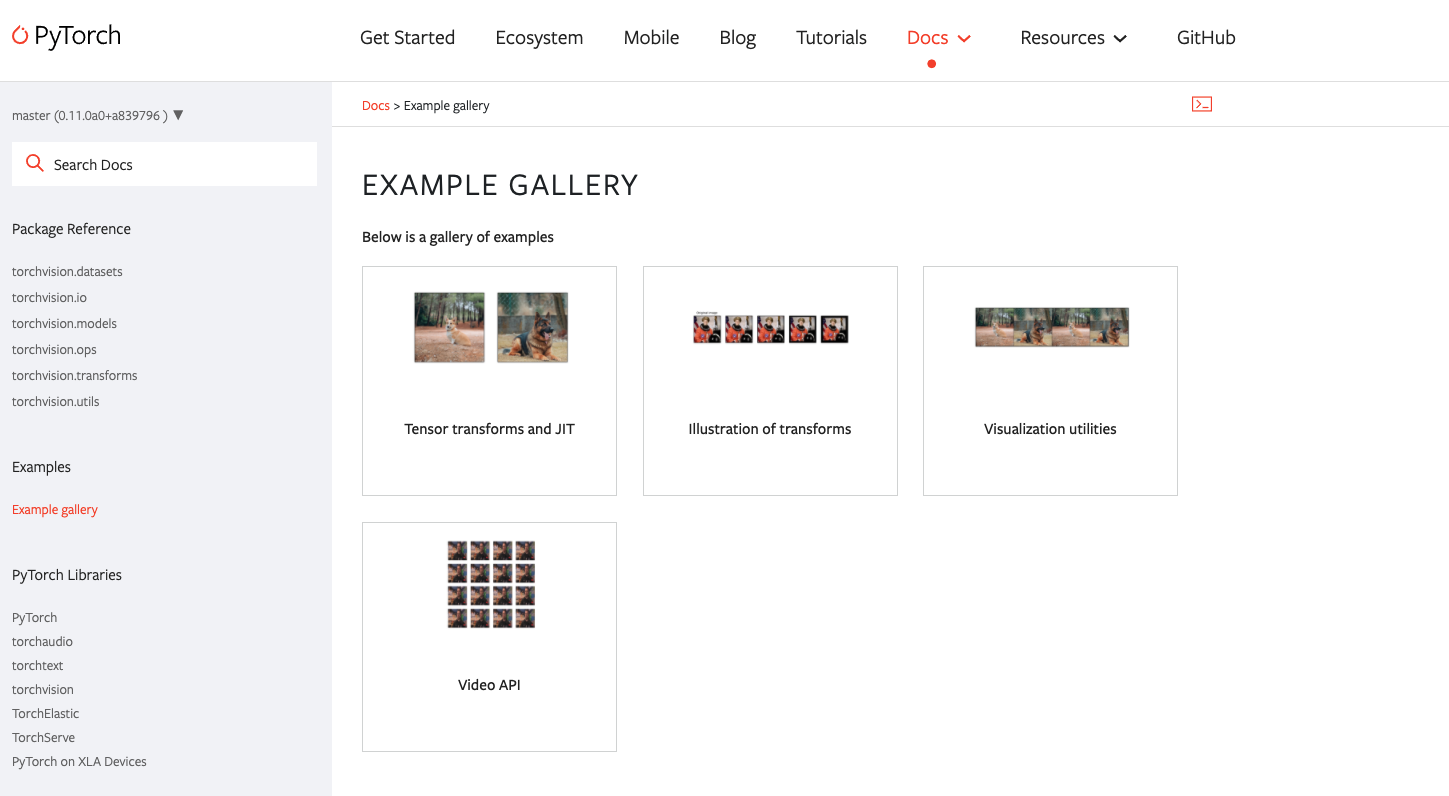Screen dimensions: 1449x796
Task: Open the torchaudio library link
Action: tap(42, 641)
